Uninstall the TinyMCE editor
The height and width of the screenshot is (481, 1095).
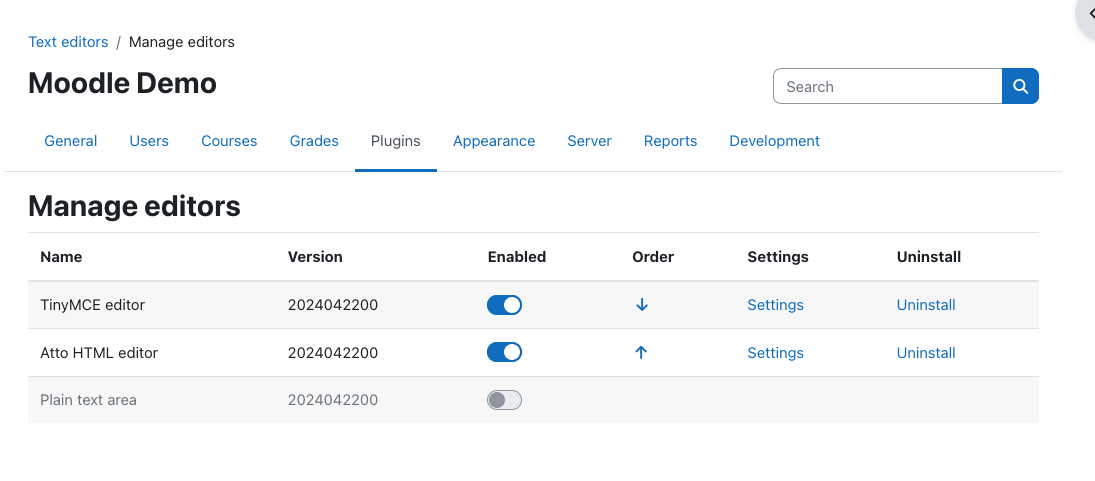pos(926,305)
